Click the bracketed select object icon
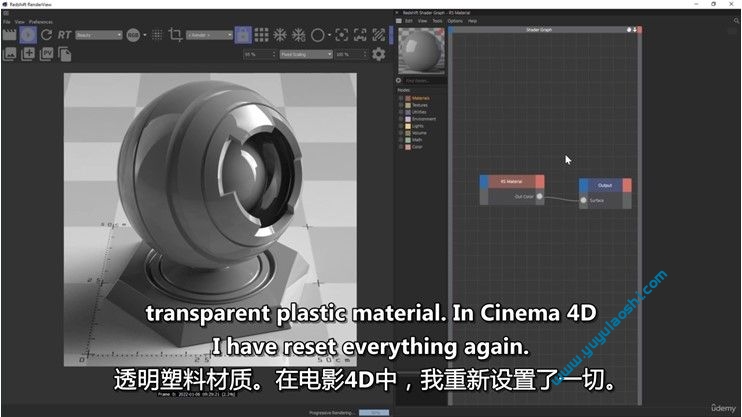The width and height of the screenshot is (742, 417). pos(360,35)
